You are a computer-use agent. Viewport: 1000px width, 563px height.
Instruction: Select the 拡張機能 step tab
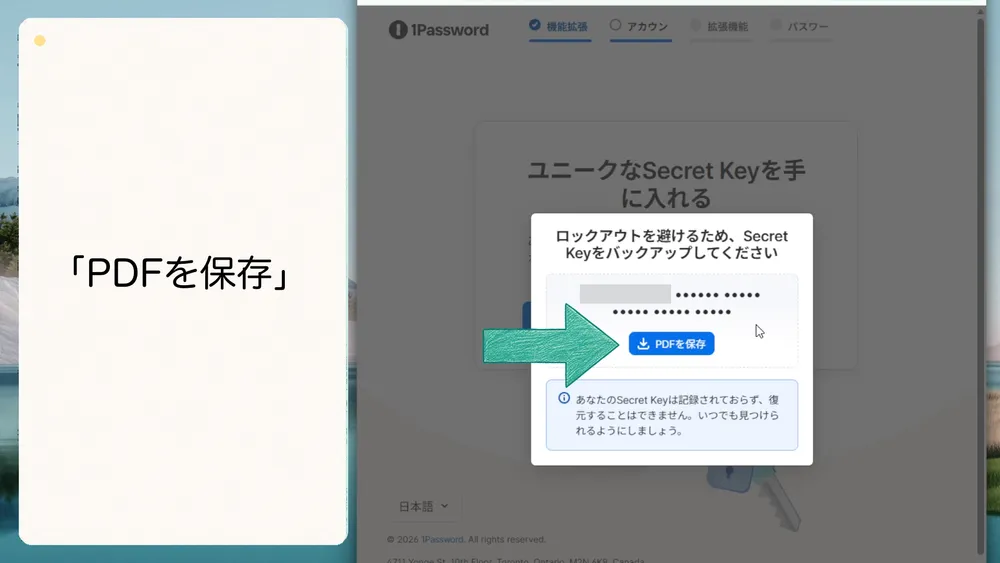(720, 27)
